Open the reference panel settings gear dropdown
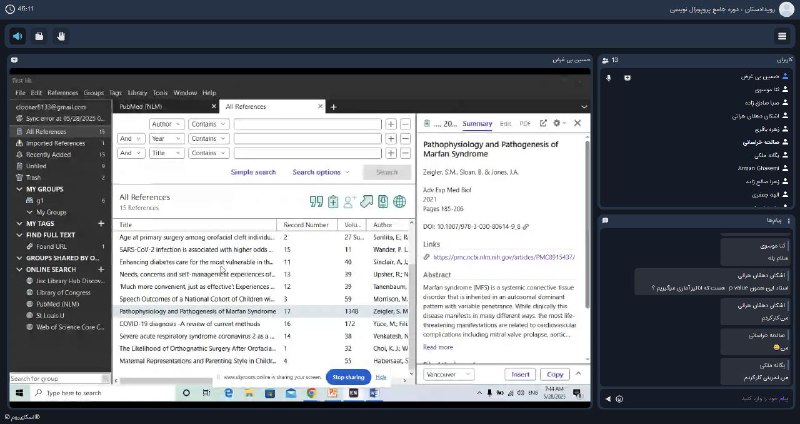The width and height of the screenshot is (800, 424). coord(560,123)
